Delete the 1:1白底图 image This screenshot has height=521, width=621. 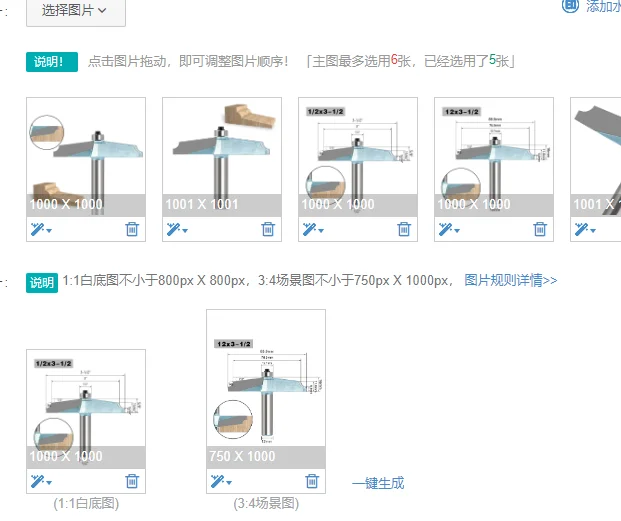[x=132, y=481]
